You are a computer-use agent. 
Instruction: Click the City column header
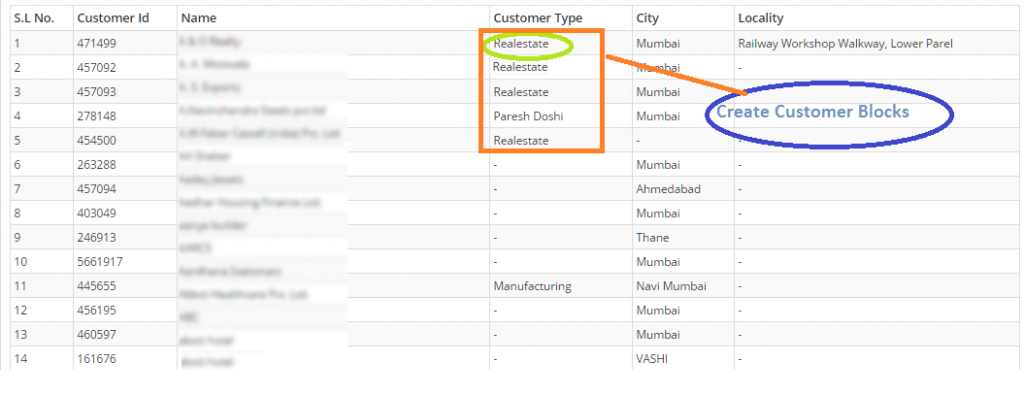click(647, 18)
